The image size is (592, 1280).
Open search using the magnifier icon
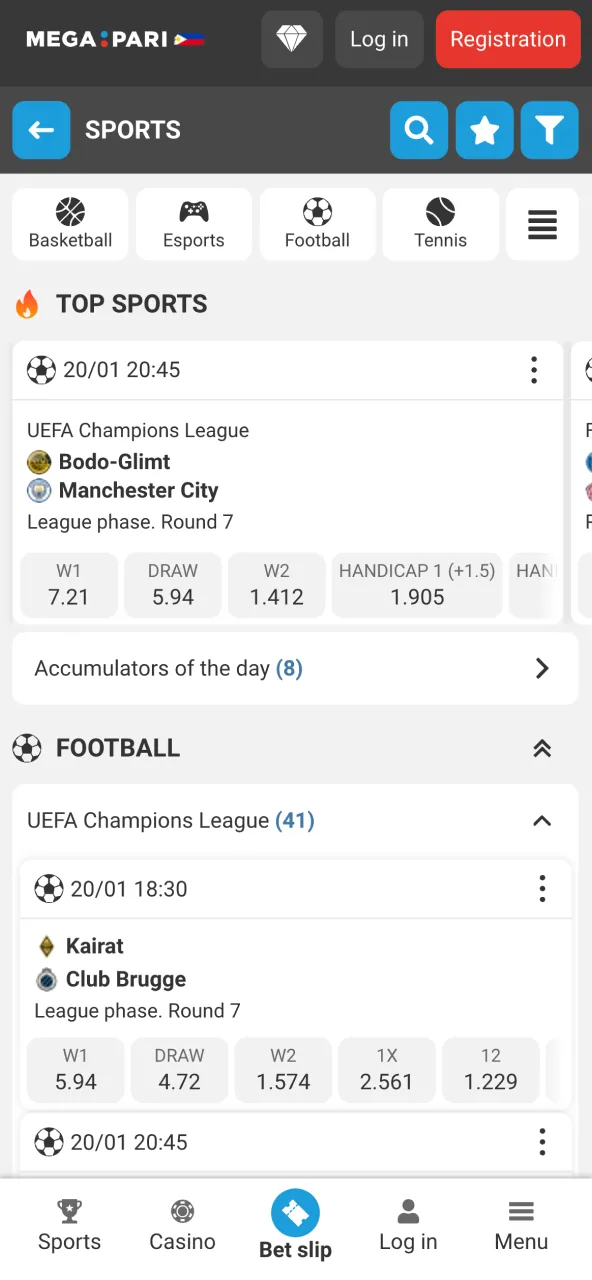coord(419,130)
